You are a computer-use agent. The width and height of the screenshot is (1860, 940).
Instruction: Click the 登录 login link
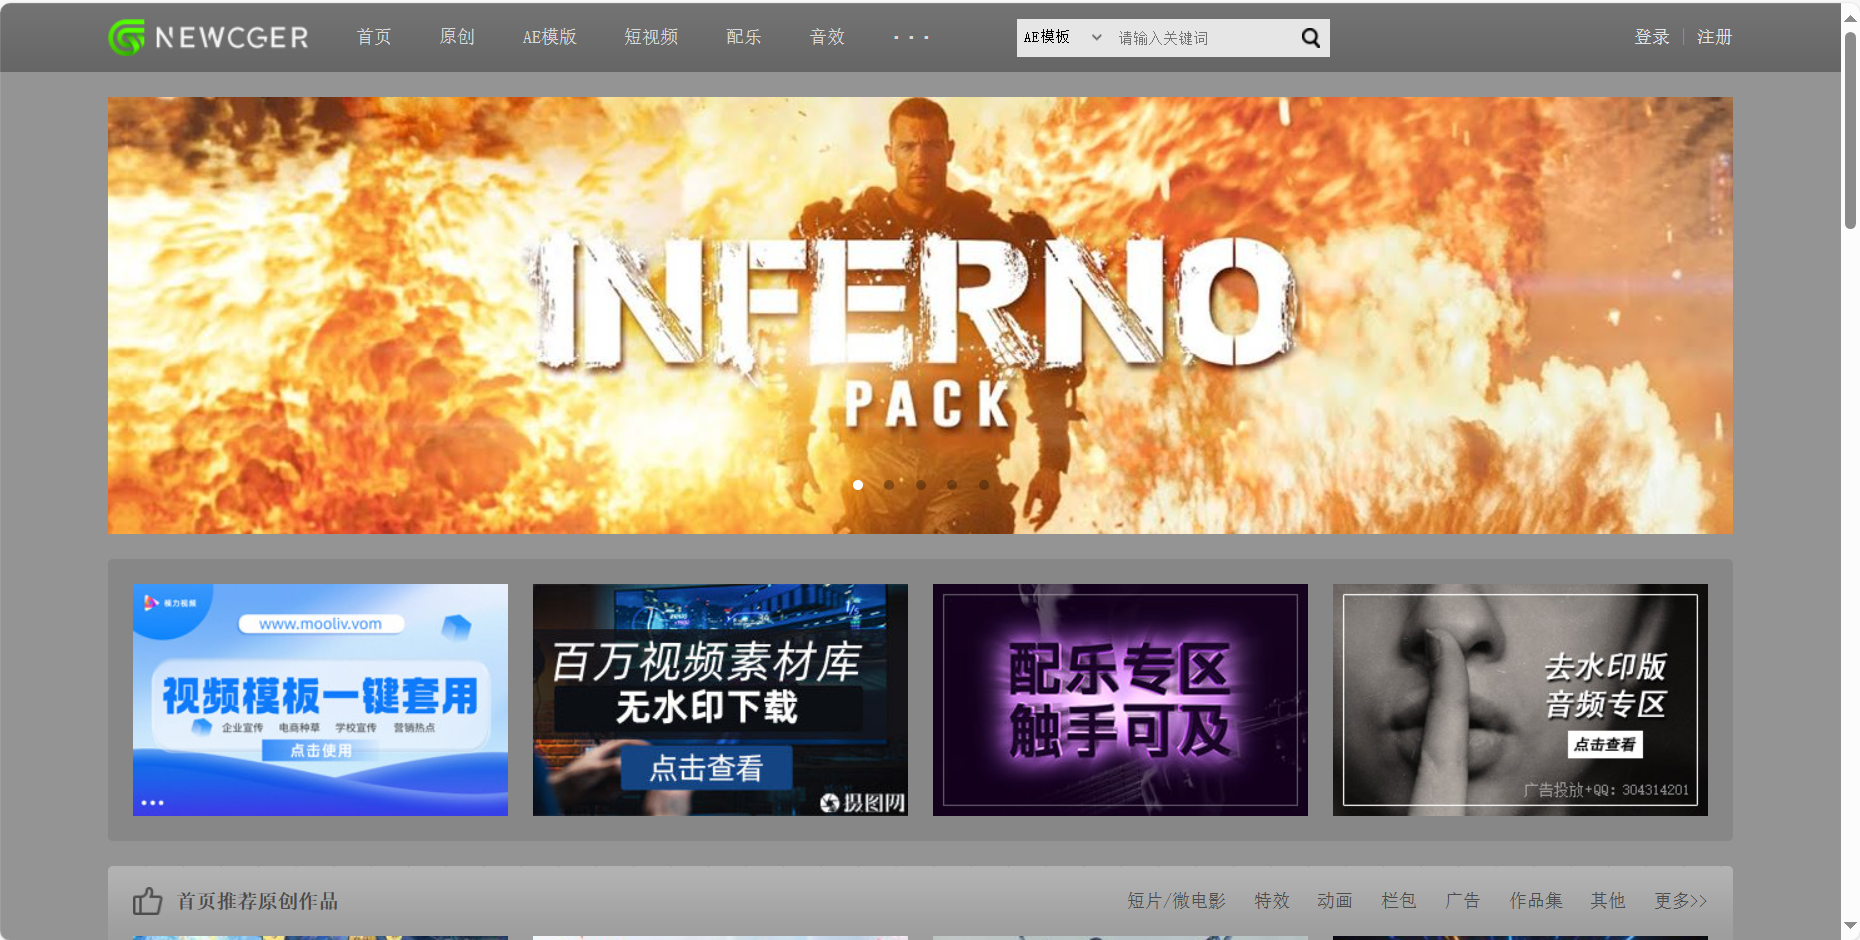(1651, 37)
